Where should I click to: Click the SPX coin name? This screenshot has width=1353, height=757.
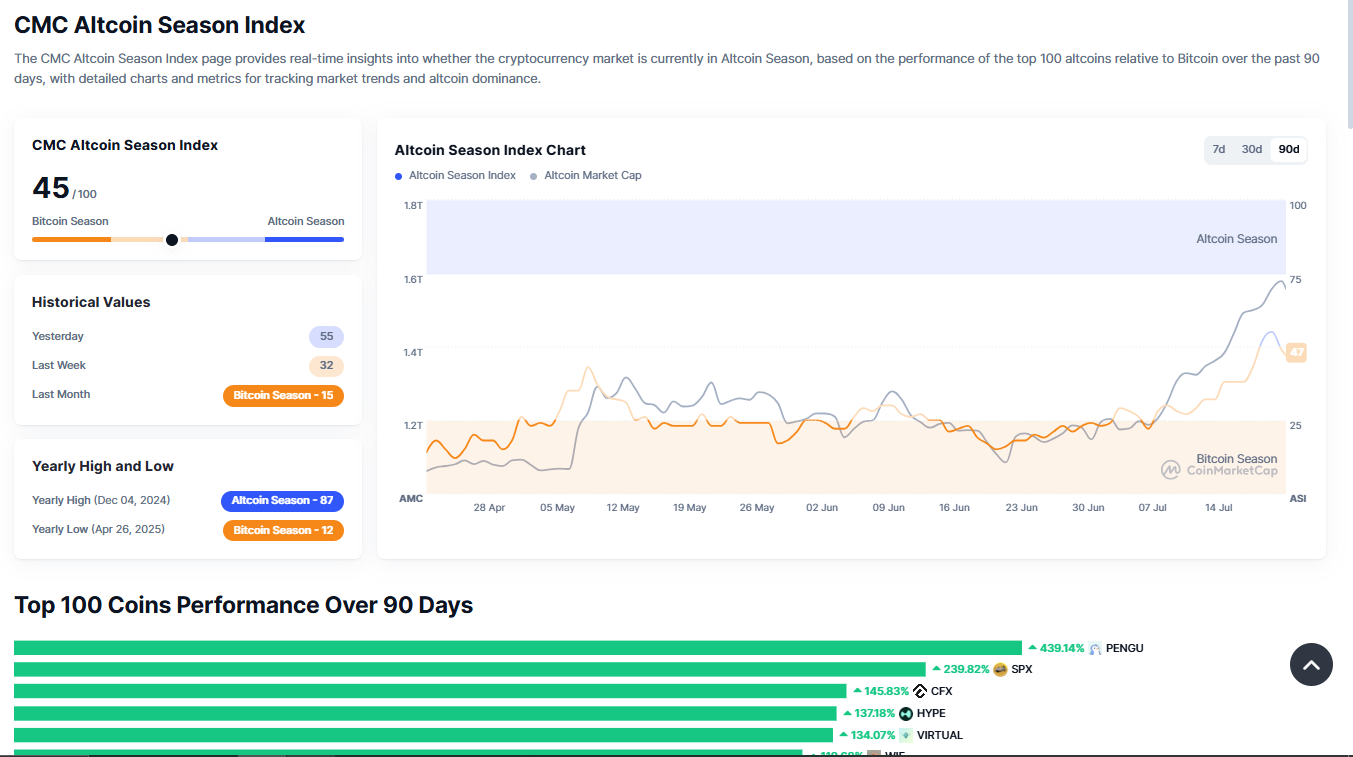(x=1022, y=670)
